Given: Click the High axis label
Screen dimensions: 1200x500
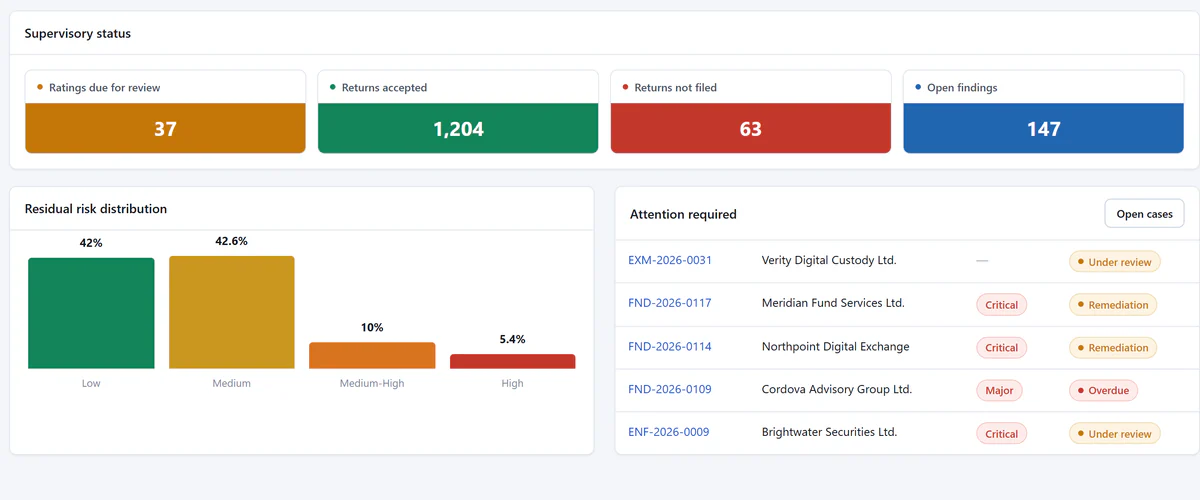Looking at the screenshot, I should pyautogui.click(x=512, y=383).
